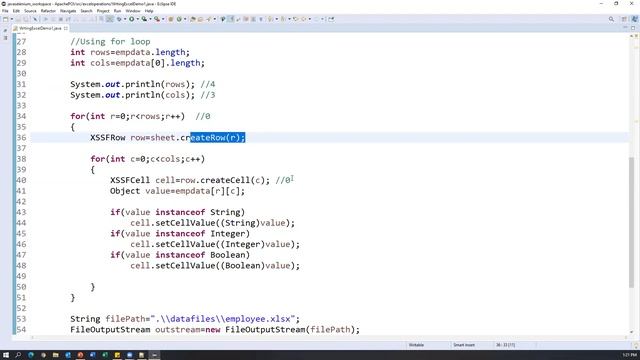Click the Smart Insert status bar entry

[x=464, y=345]
